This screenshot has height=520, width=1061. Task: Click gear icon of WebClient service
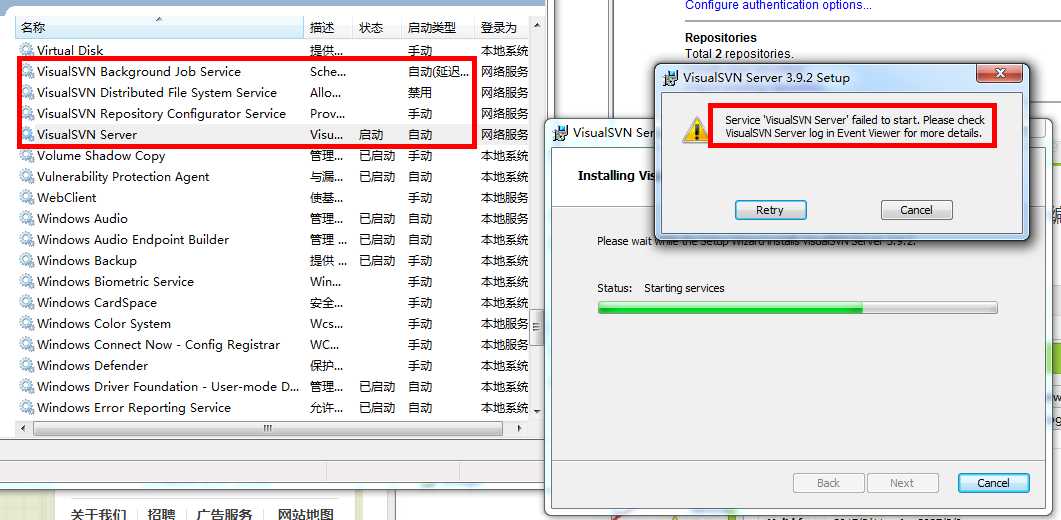point(27,197)
